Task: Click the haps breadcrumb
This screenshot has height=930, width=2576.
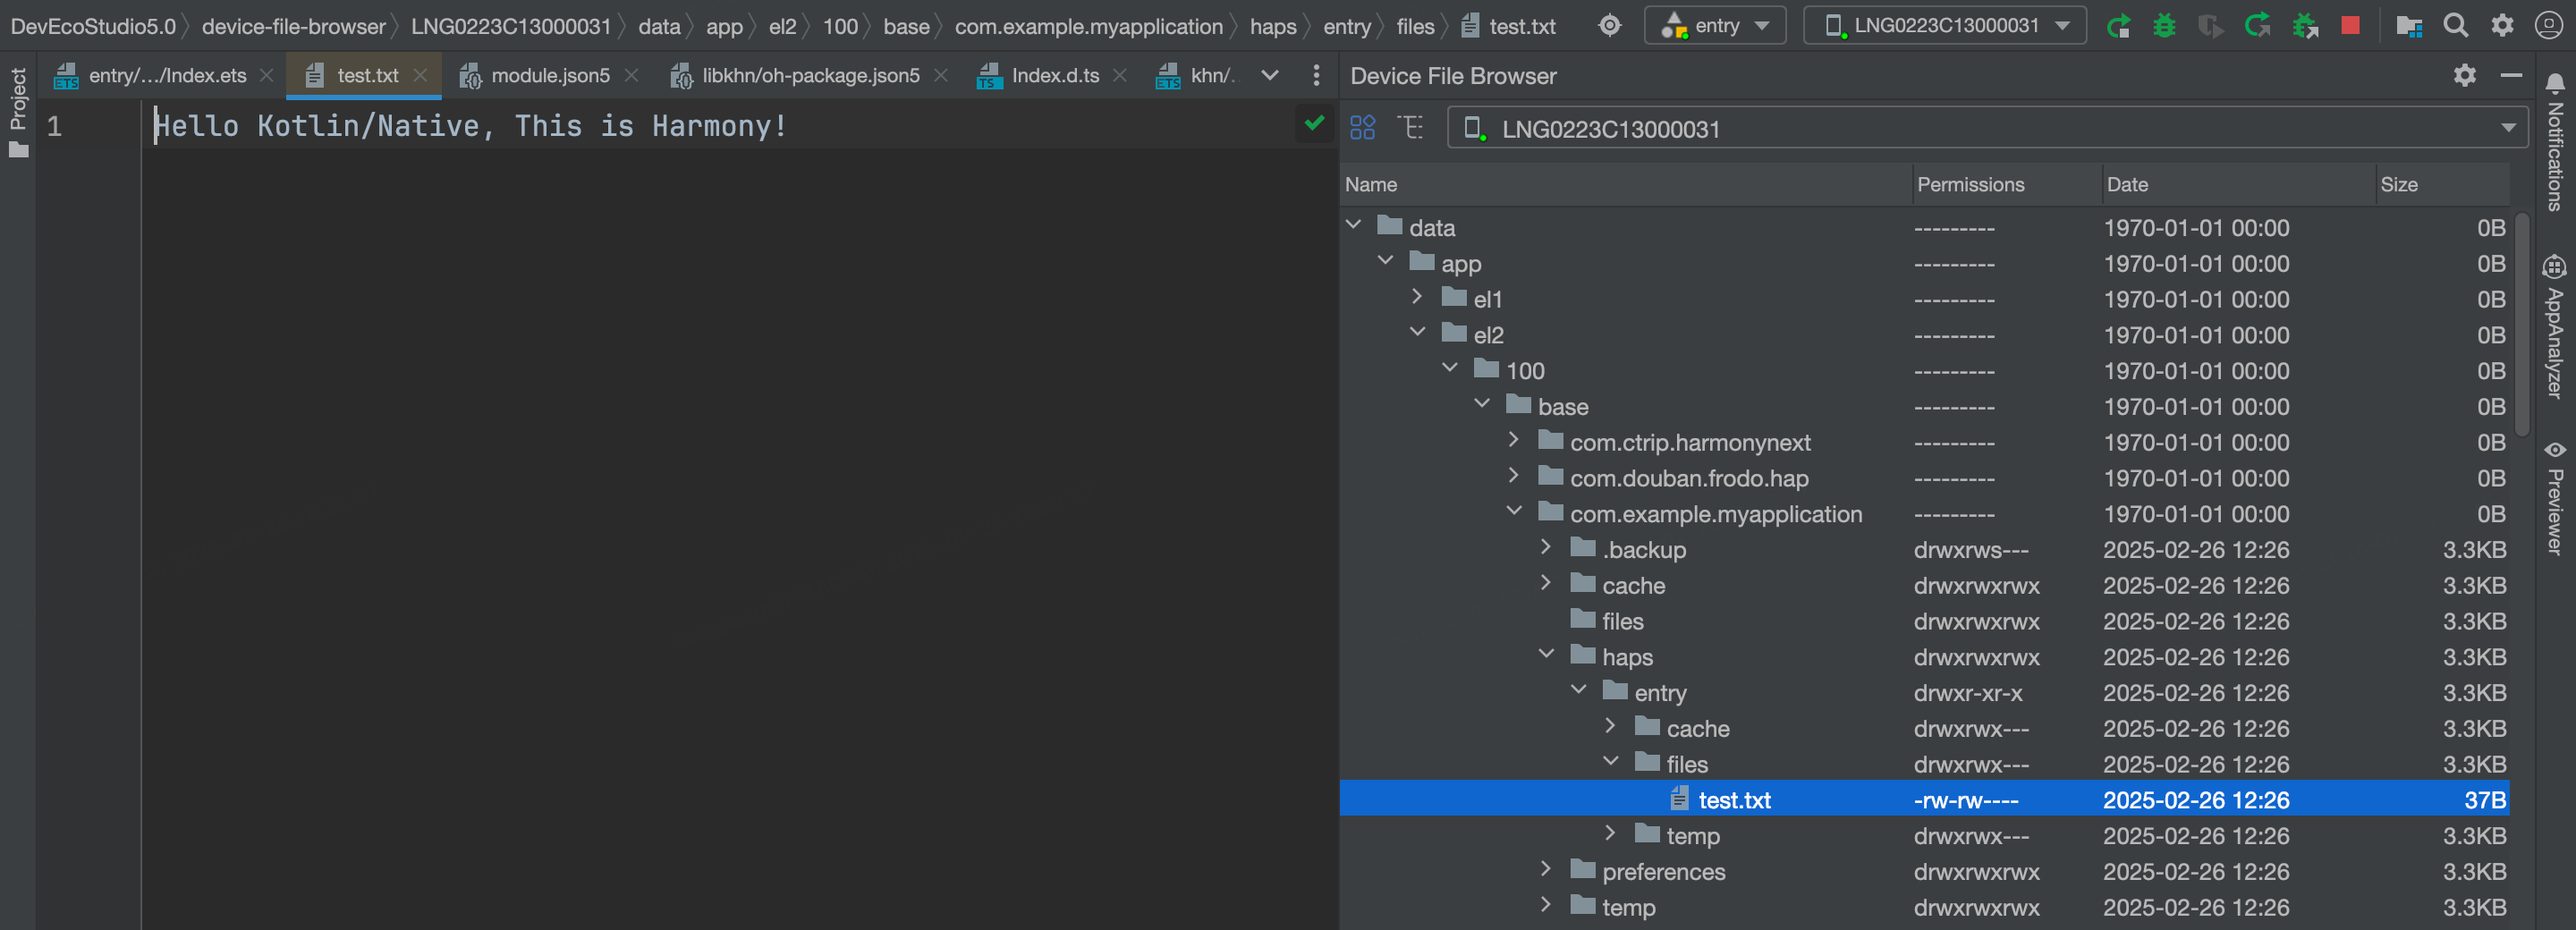Action: [x=1273, y=27]
